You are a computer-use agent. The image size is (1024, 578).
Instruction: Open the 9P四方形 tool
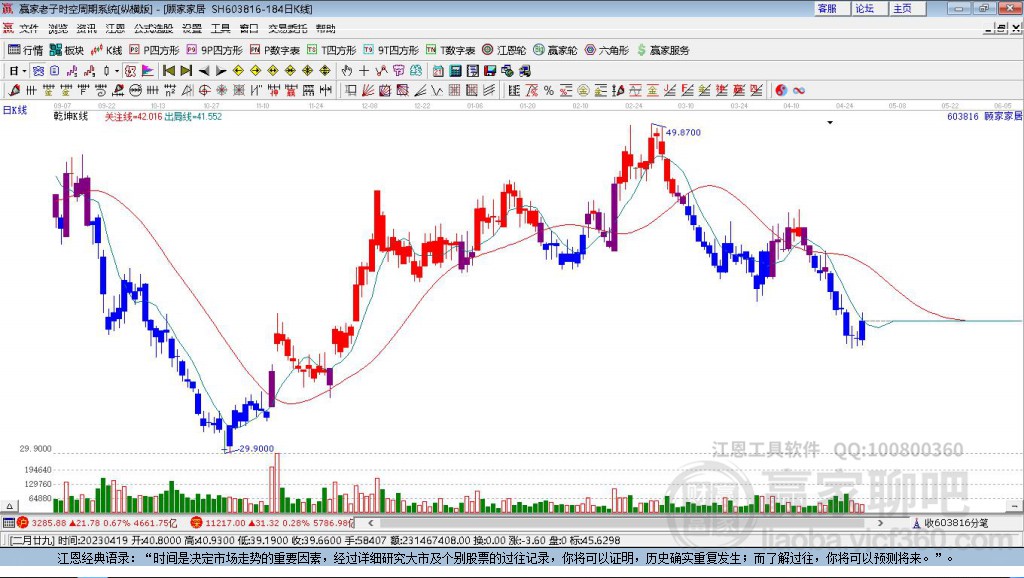214,50
